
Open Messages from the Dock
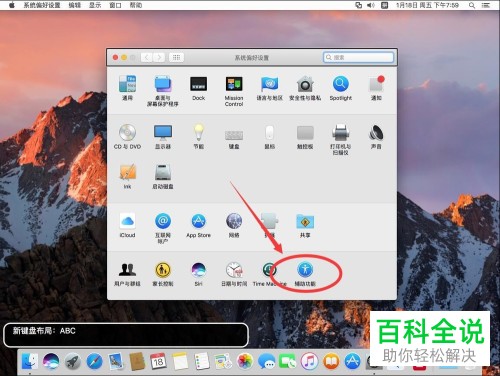click(x=266, y=361)
